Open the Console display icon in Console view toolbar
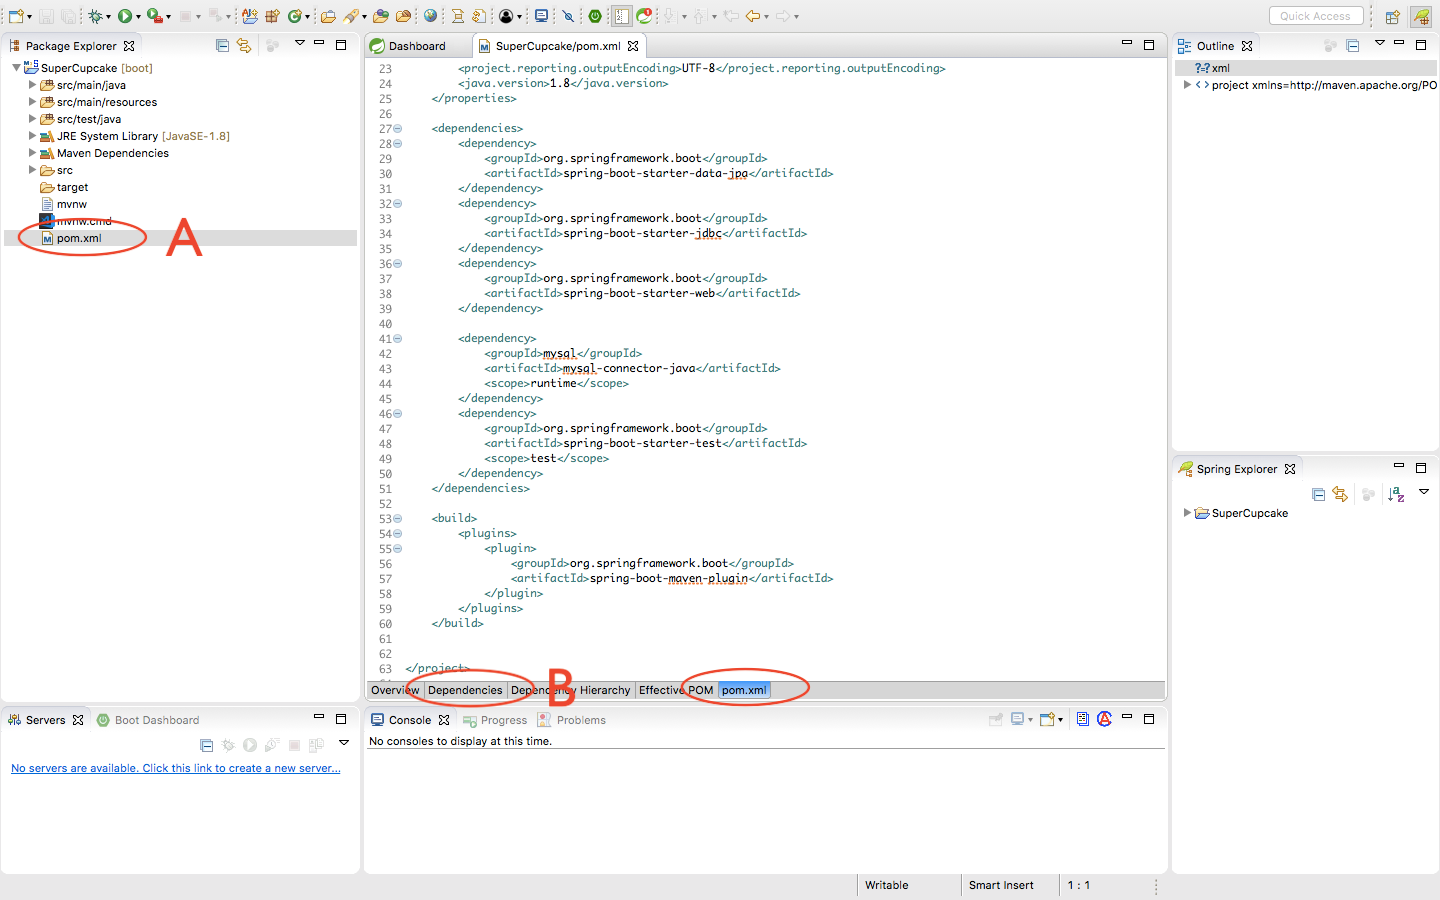Screen dimensions: 1440x900 (1016, 719)
